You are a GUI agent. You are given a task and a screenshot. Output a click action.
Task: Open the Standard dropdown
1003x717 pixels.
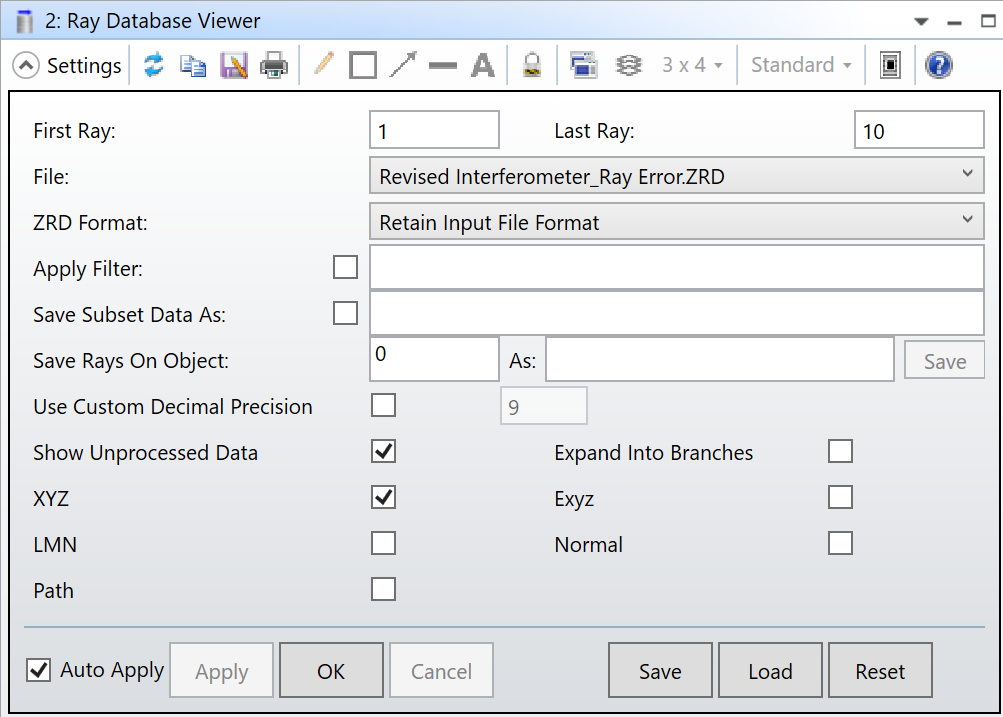801,65
